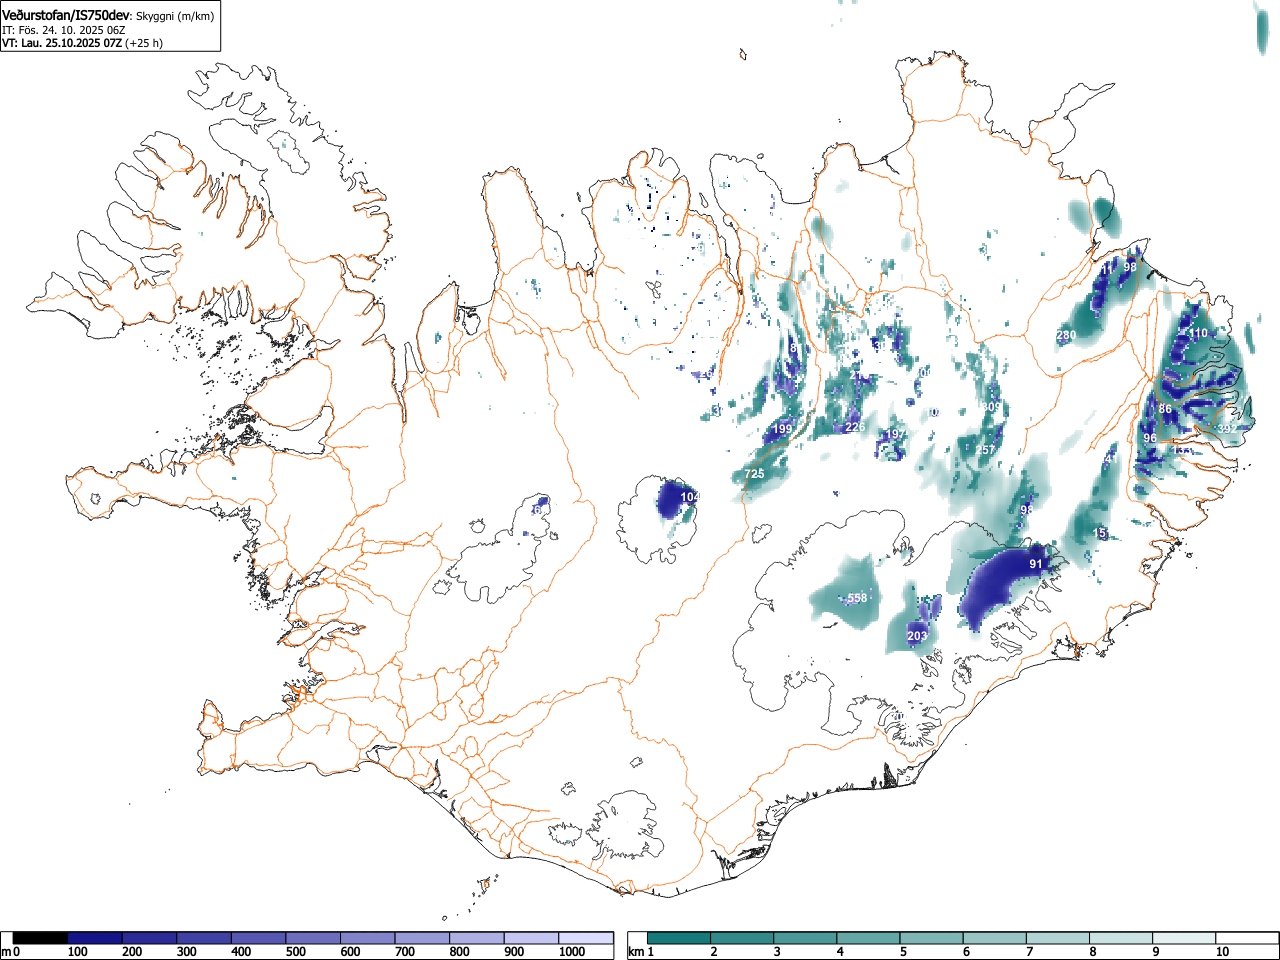Click the 500 tick label in the meter legend
The width and height of the screenshot is (1280, 960).
tap(295, 952)
